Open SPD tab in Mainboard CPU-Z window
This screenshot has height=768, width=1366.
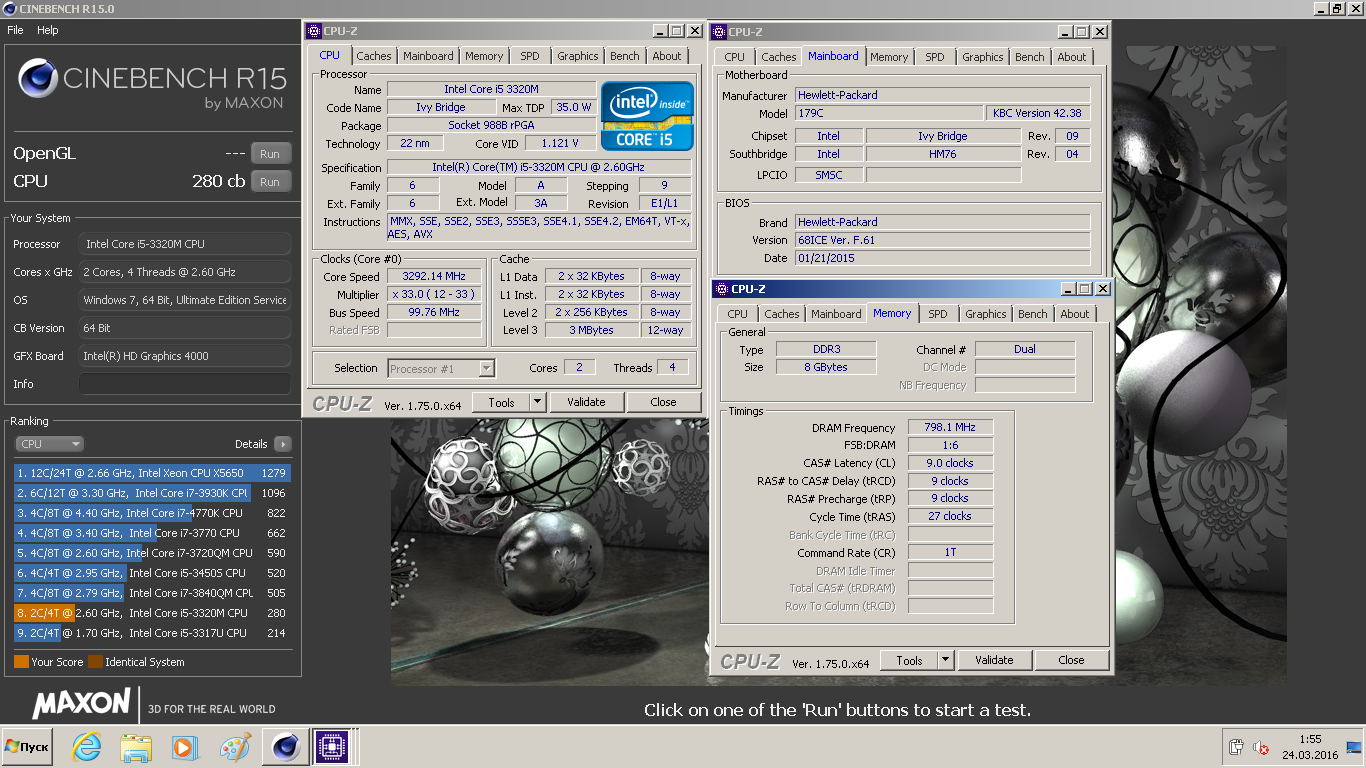935,58
